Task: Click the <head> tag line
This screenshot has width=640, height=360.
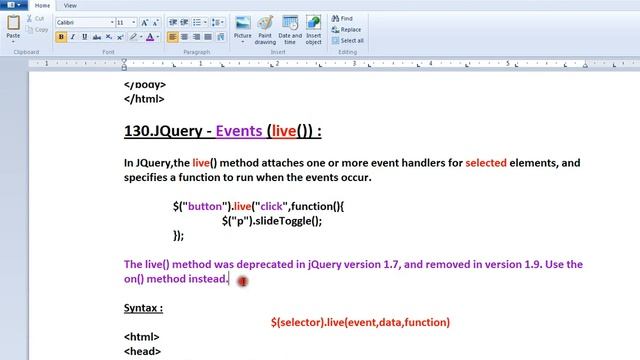Action: click(x=142, y=351)
